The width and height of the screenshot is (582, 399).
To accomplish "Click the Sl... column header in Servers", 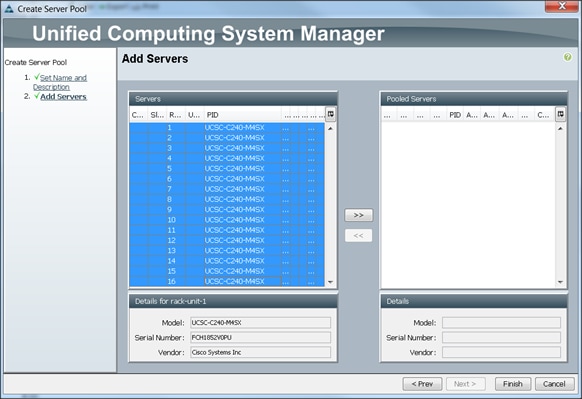I will (x=157, y=115).
